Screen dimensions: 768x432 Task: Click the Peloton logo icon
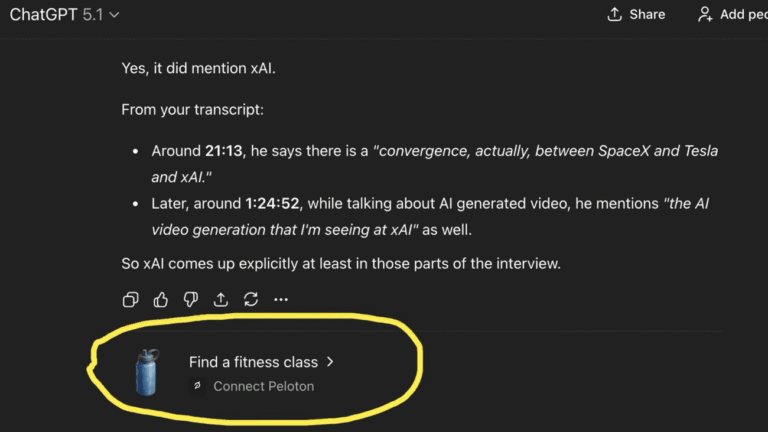pos(197,386)
